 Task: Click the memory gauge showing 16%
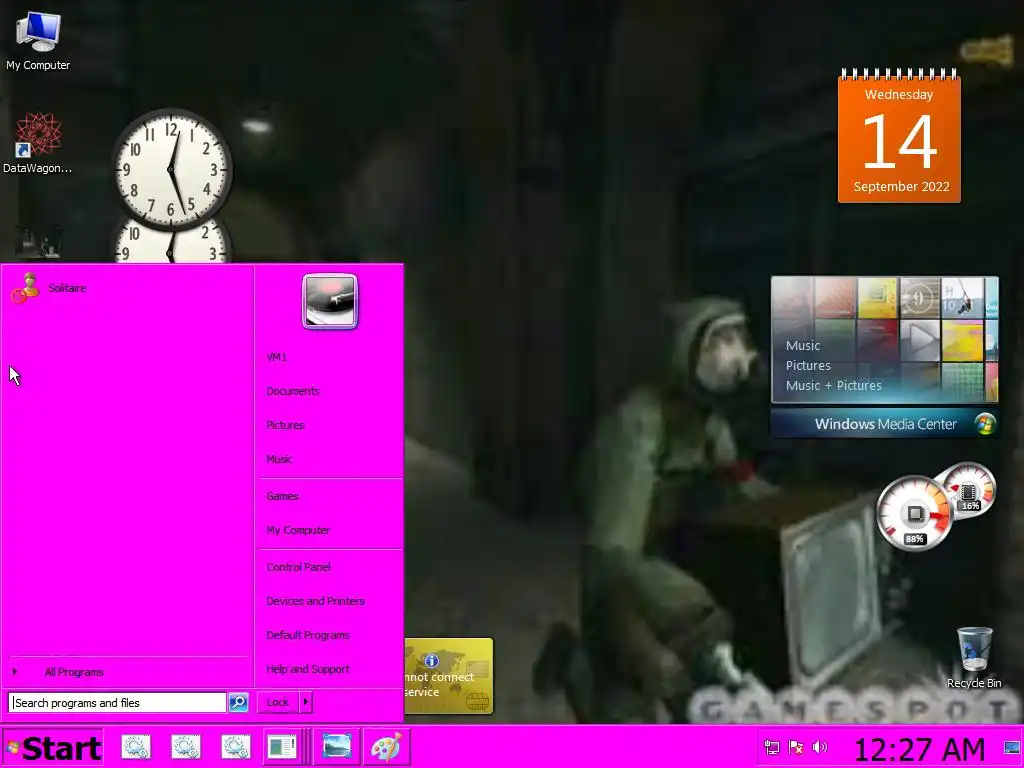tap(970, 489)
